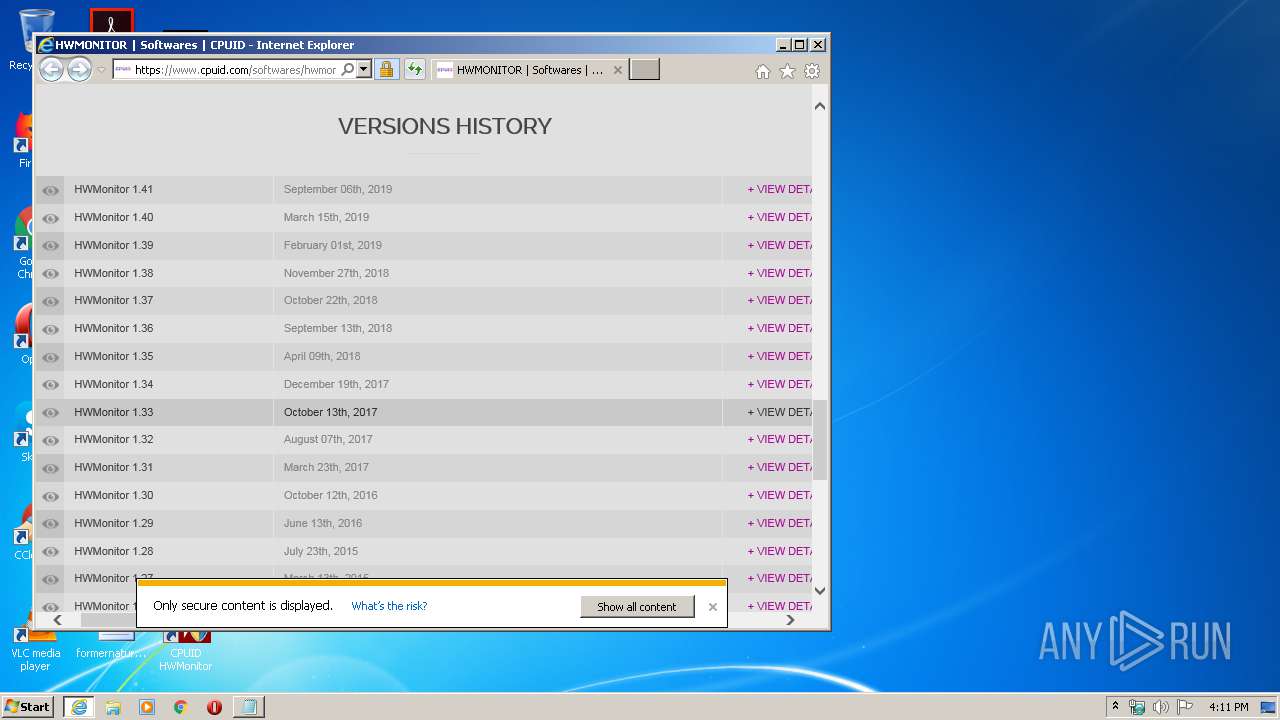Select the VLC media player desktop icon
This screenshot has width=1280, height=720.
point(35,650)
